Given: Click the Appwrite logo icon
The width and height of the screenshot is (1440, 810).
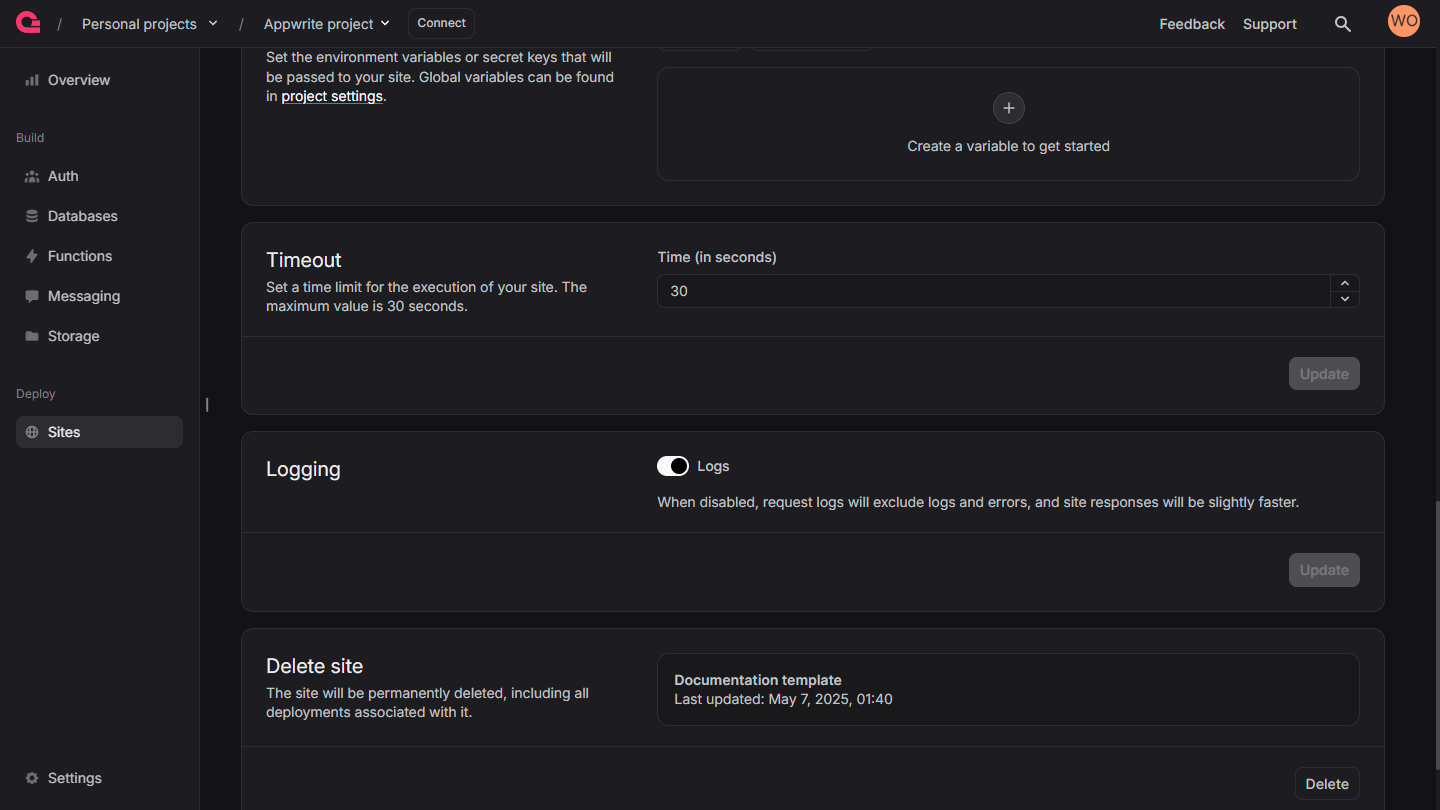Looking at the screenshot, I should tap(28, 22).
